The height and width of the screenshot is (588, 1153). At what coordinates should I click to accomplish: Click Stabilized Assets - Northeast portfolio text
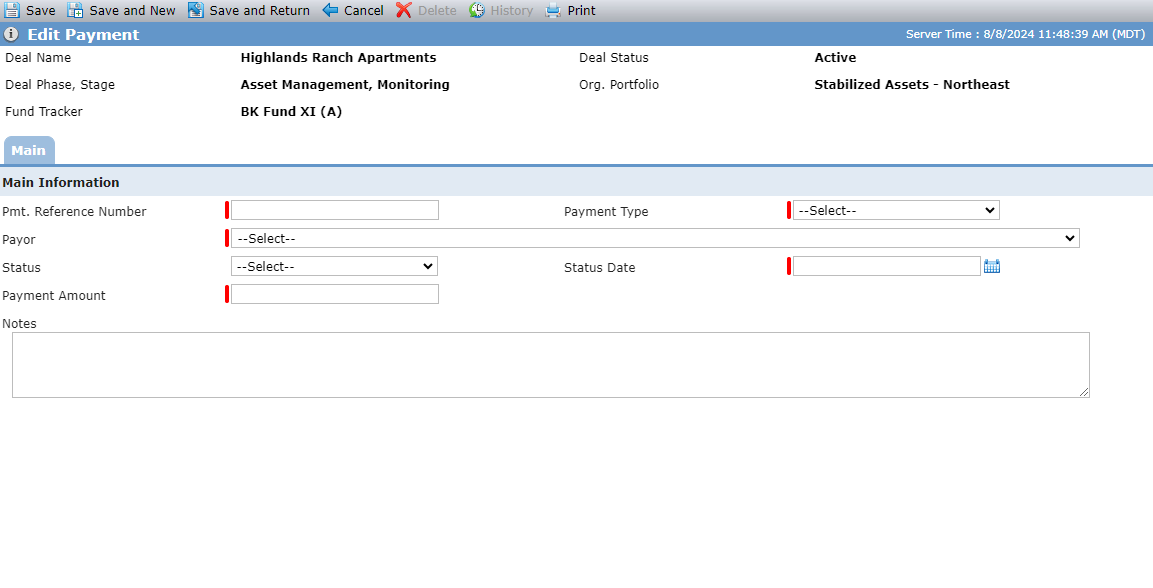pyautogui.click(x=912, y=85)
